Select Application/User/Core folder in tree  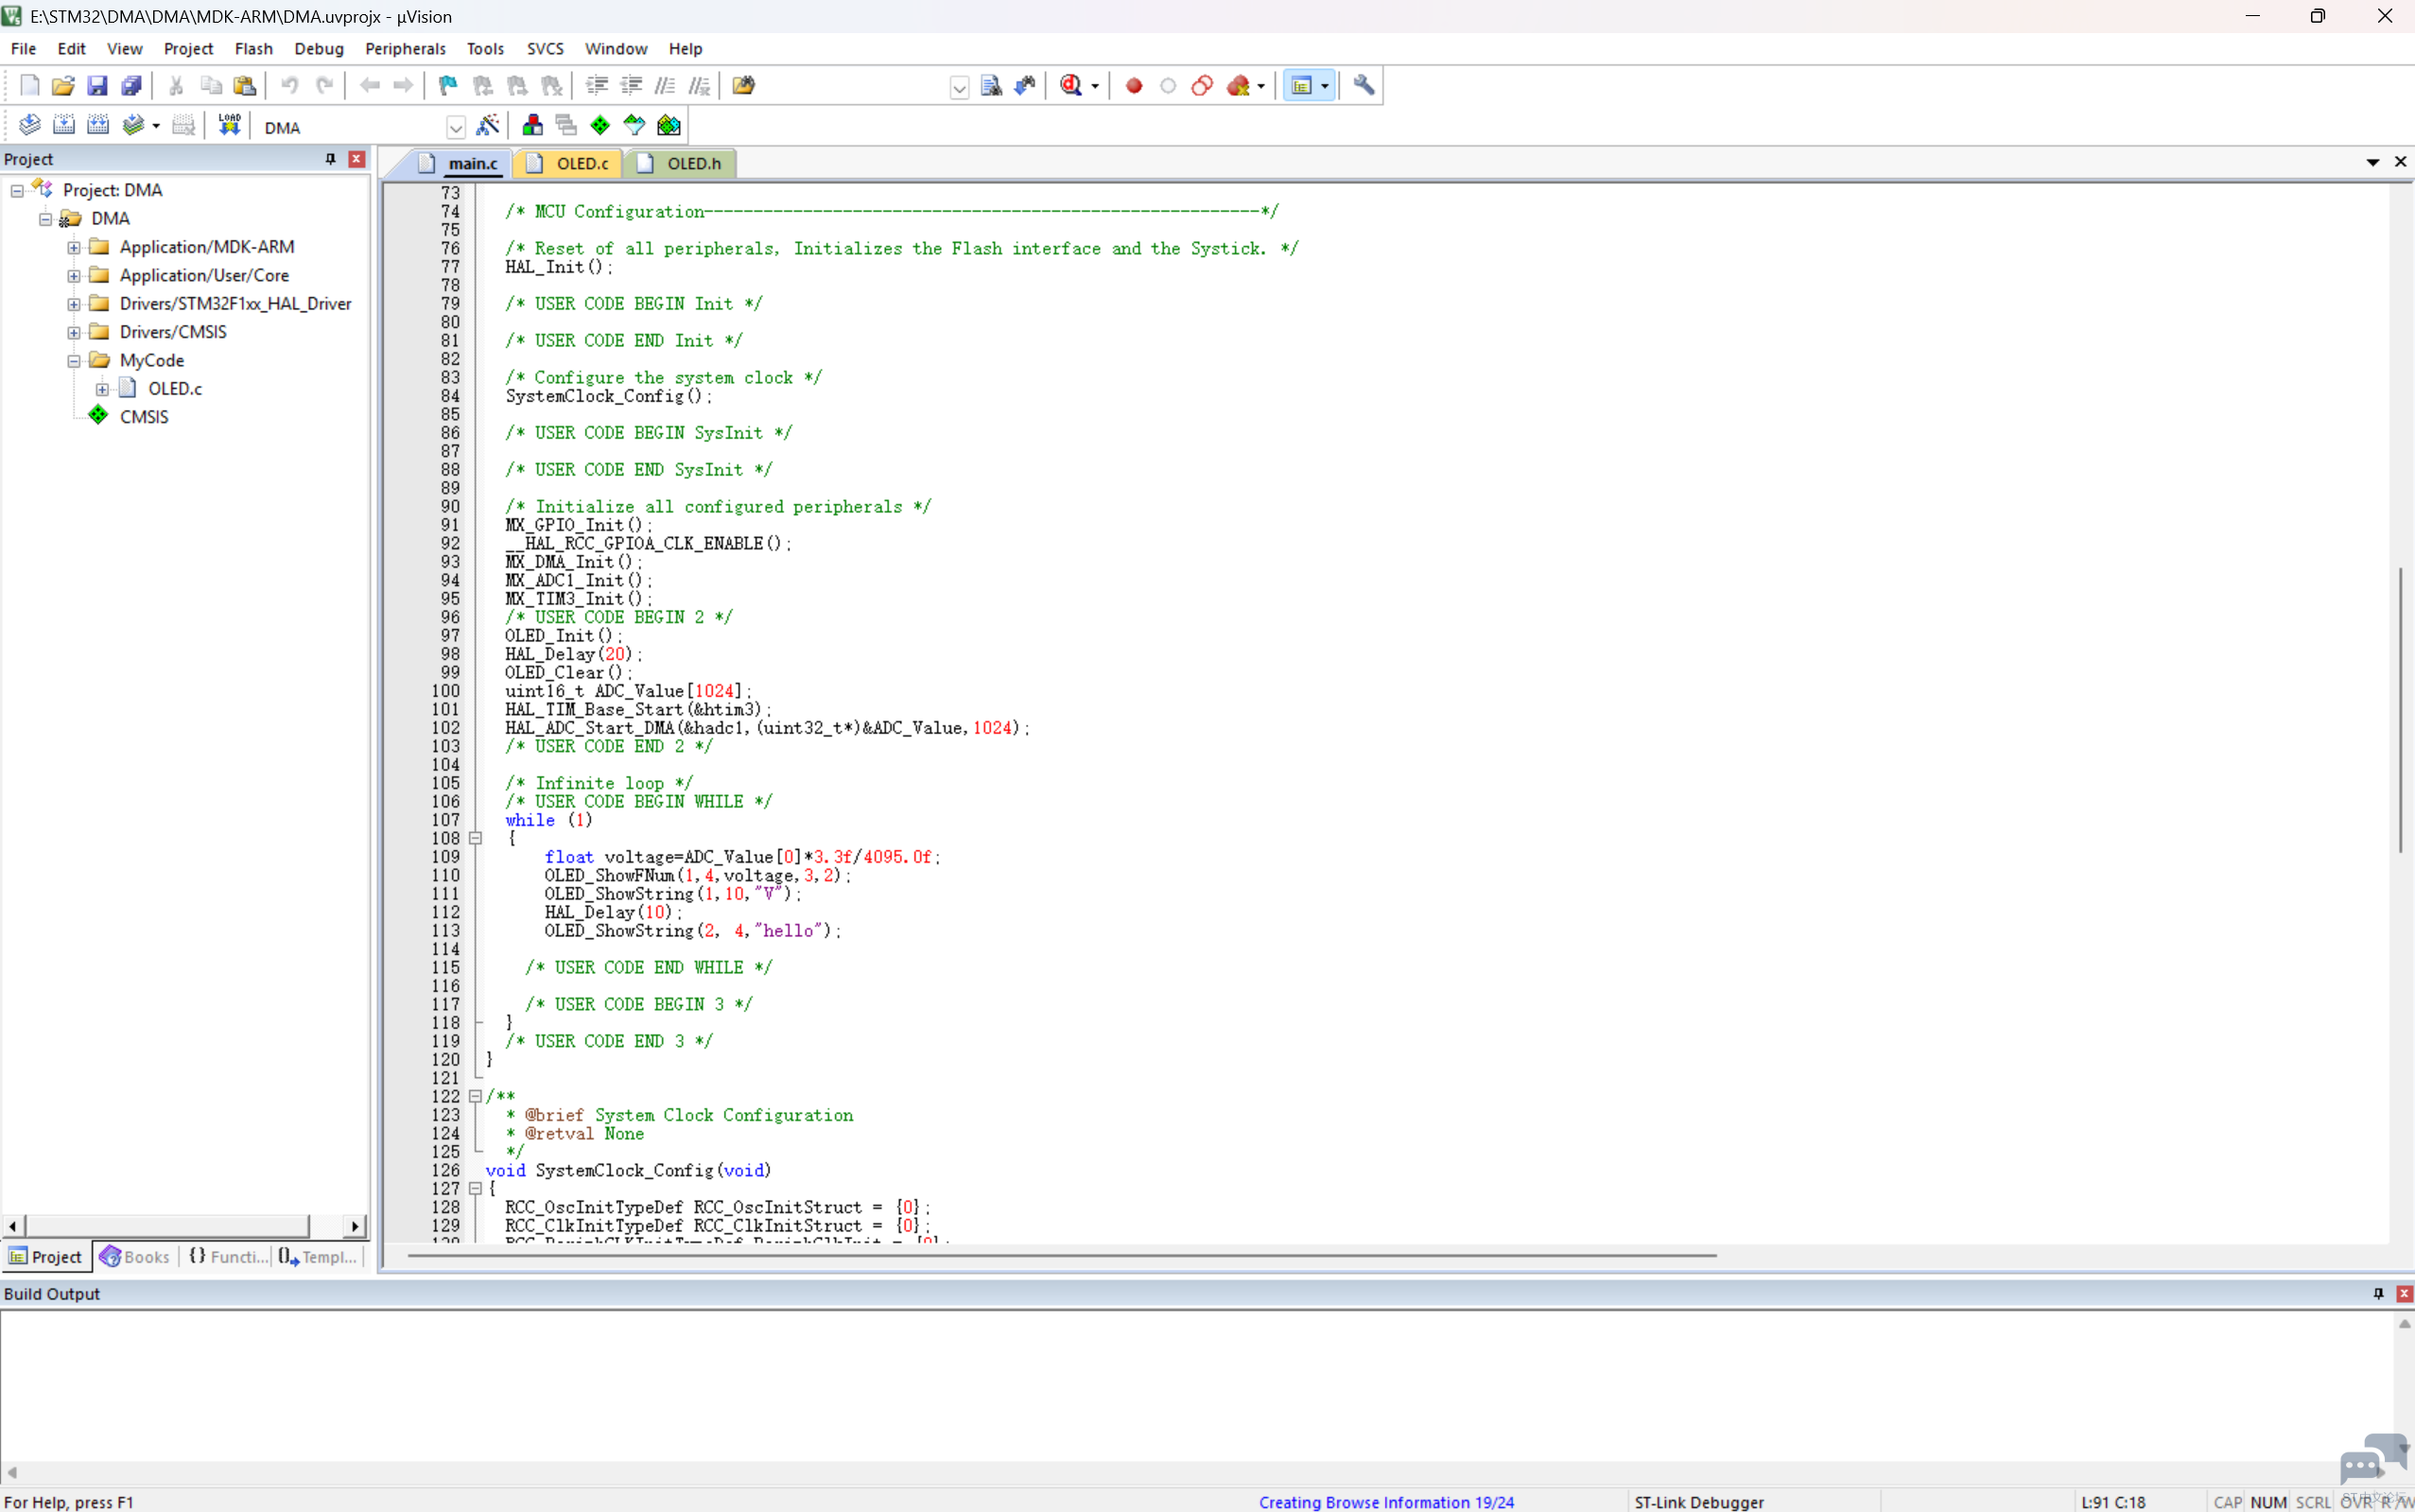click(204, 275)
